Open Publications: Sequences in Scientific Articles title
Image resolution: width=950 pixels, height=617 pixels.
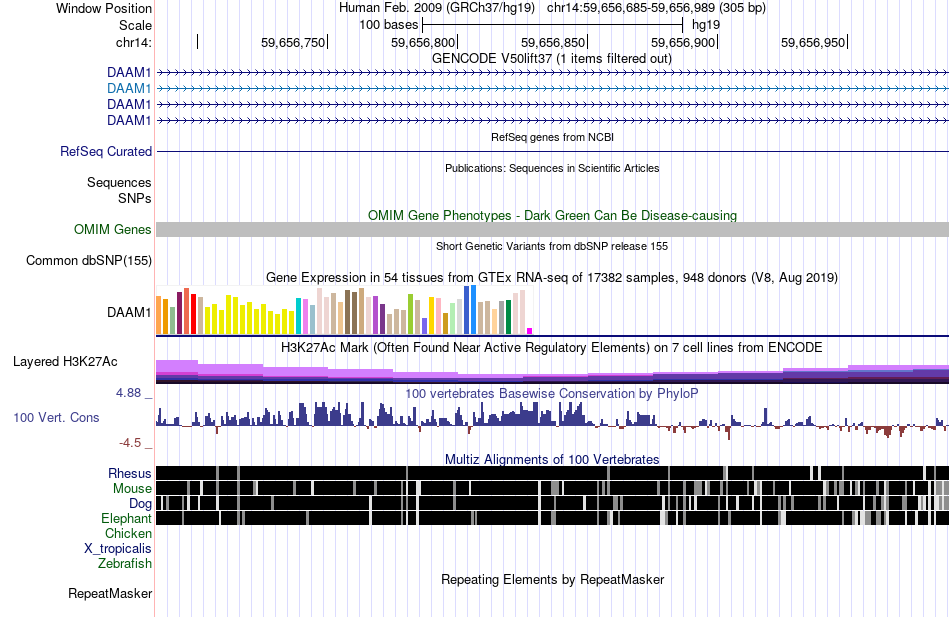tap(552, 168)
